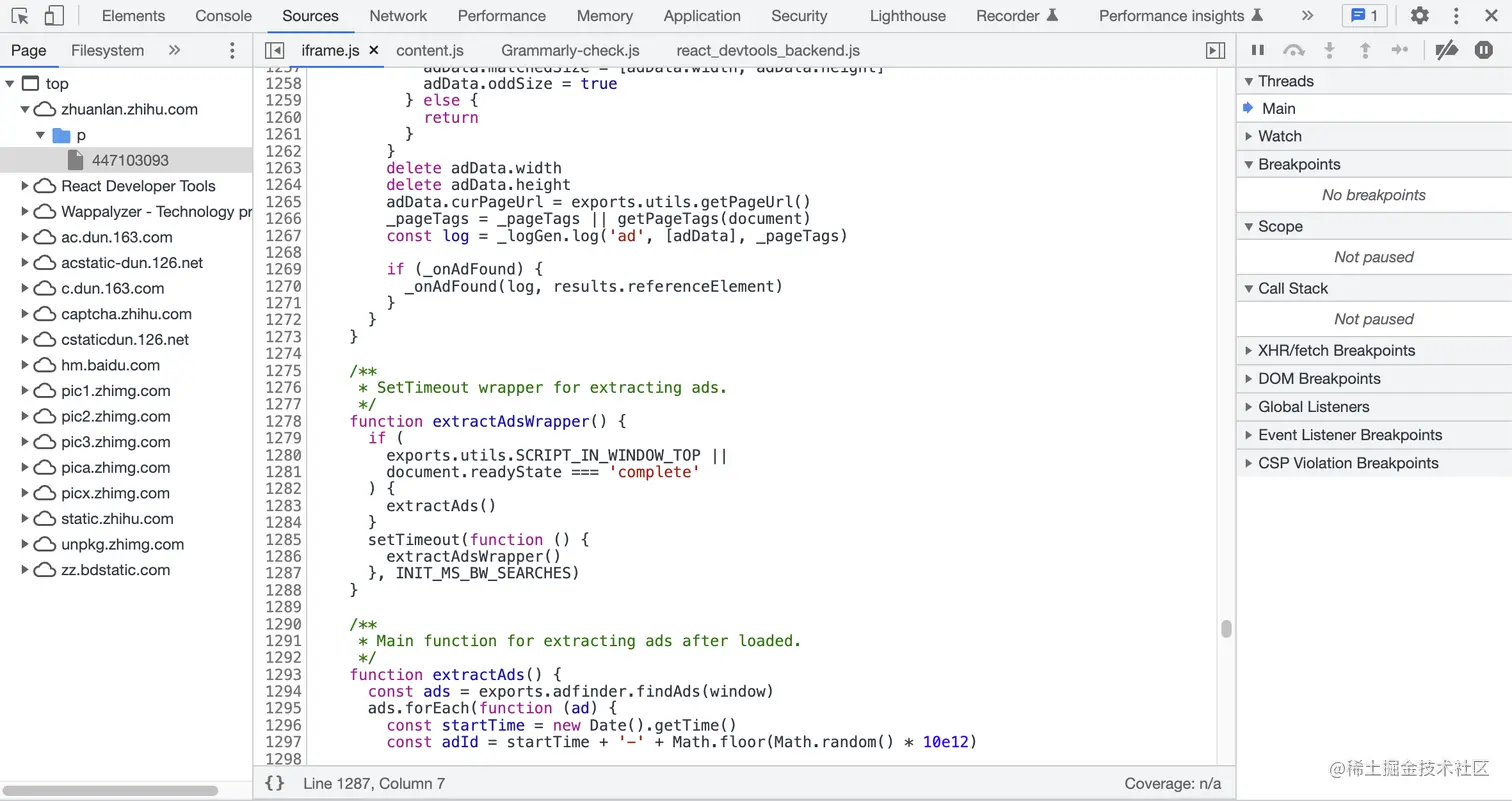Activate the inspect element picker icon
Image resolution: width=1512 pixels, height=801 pixels.
pyautogui.click(x=19, y=16)
